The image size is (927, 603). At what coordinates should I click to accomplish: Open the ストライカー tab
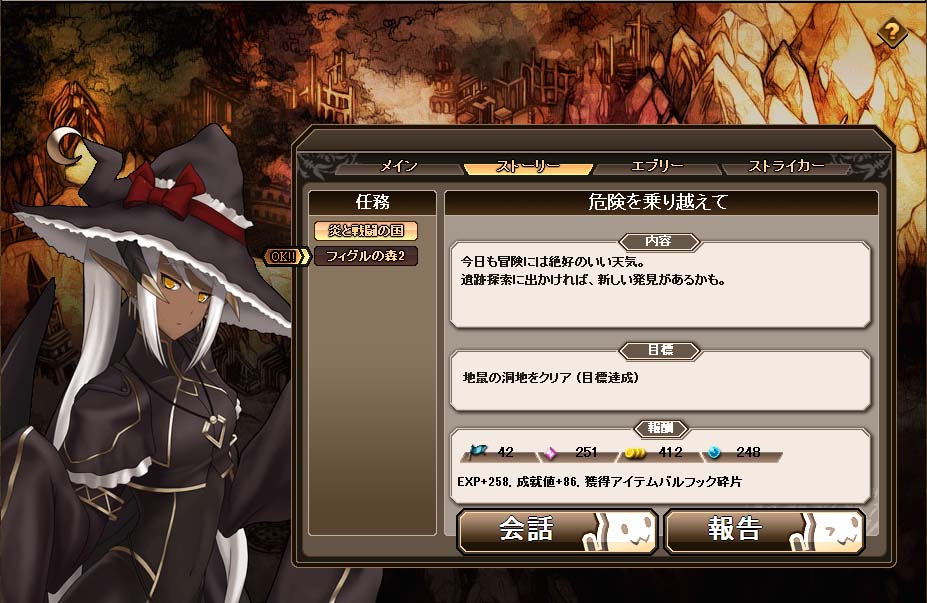786,166
